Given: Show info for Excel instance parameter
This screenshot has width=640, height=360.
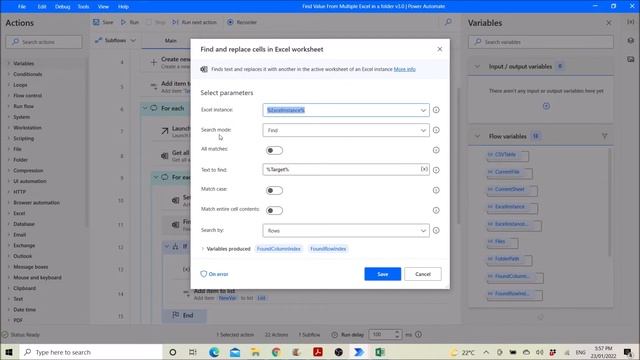Looking at the screenshot, I should tap(436, 110).
